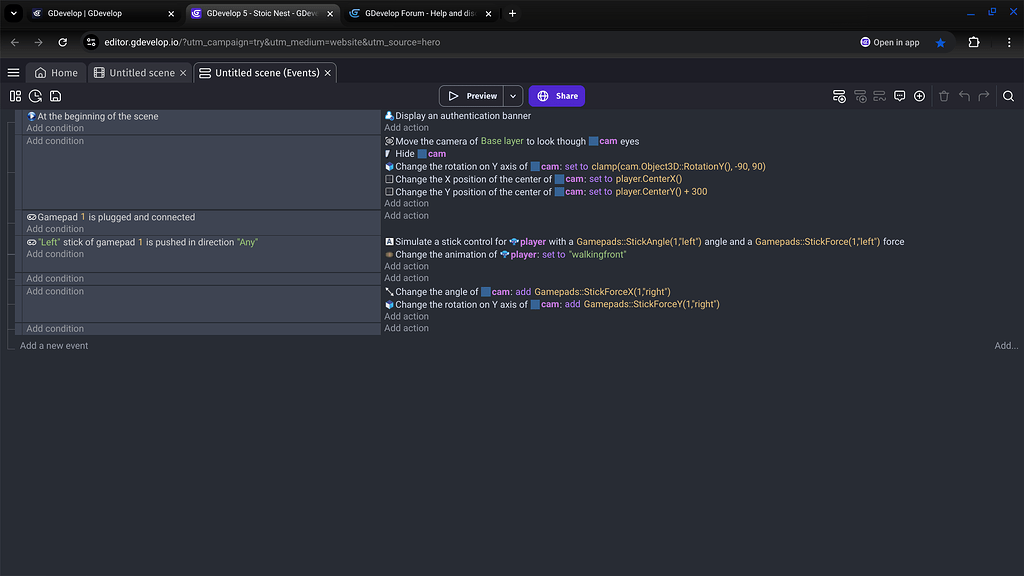
Task: Close the Untitled scene (Events) tab
Action: (x=327, y=73)
